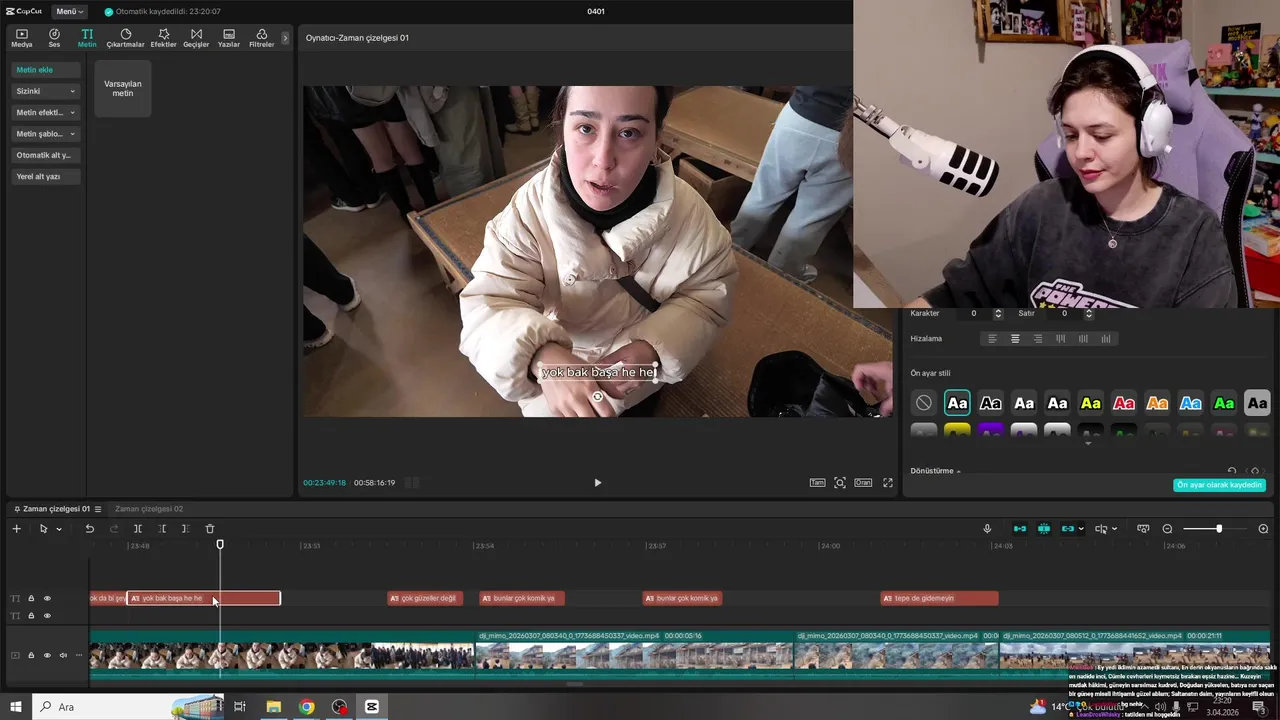Add the Varsayılan metin default text
Image resolution: width=1280 pixels, height=720 pixels.
(122, 88)
